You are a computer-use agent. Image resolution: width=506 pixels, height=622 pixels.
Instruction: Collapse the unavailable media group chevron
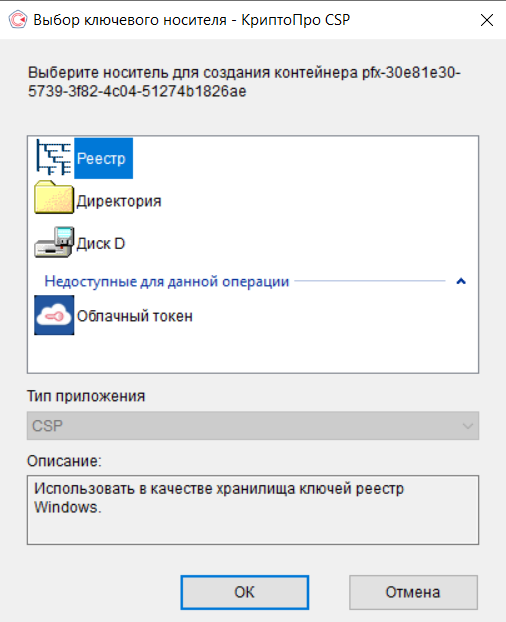tap(461, 281)
